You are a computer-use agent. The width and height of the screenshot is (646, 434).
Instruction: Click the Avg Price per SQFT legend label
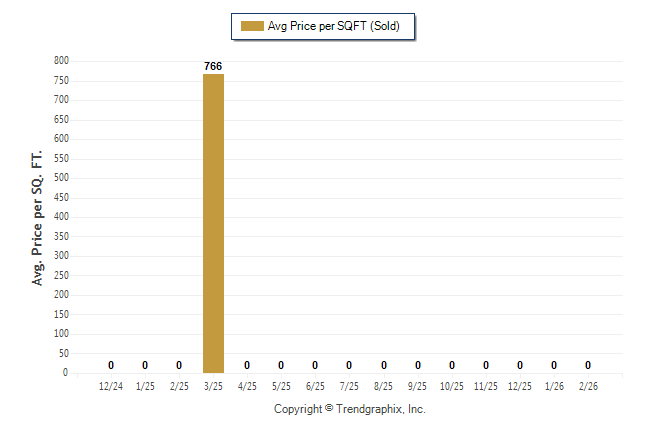point(333,26)
